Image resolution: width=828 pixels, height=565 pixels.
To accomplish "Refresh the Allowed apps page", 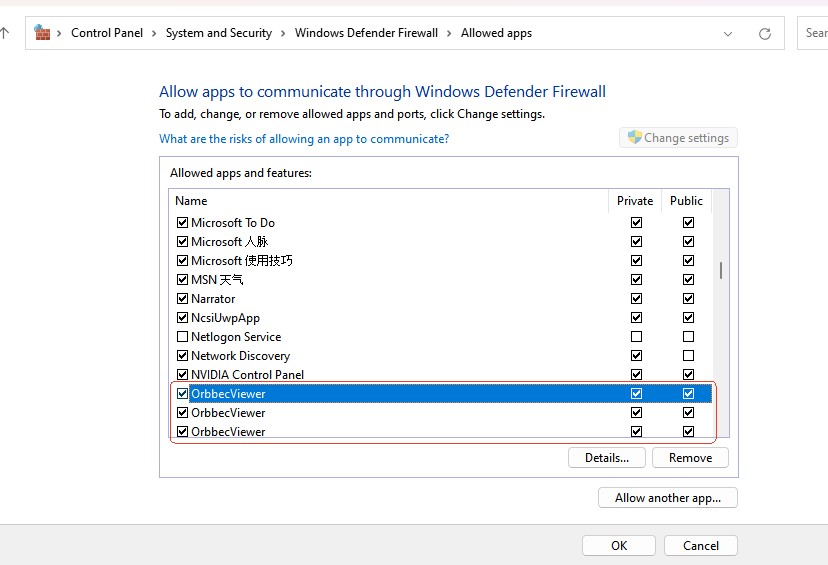I will [765, 33].
